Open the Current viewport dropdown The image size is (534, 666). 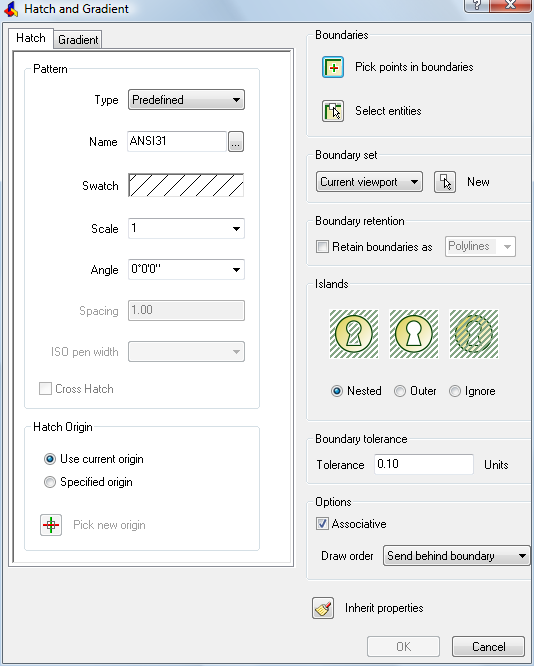(x=369, y=182)
